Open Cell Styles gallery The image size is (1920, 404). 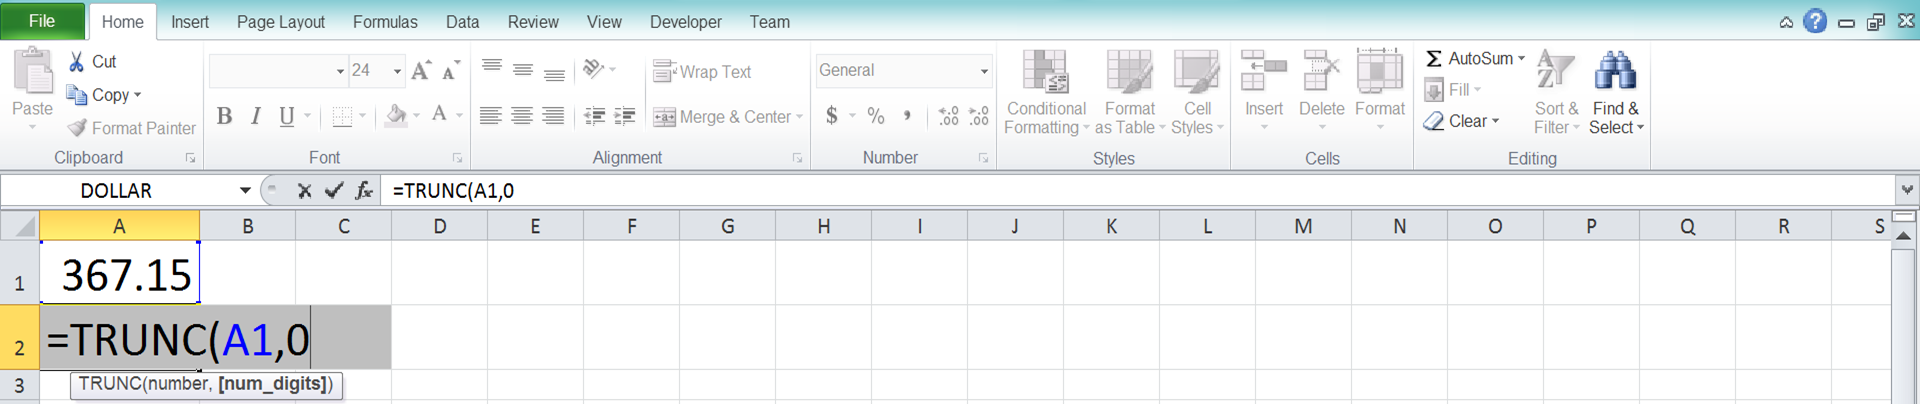(1197, 93)
